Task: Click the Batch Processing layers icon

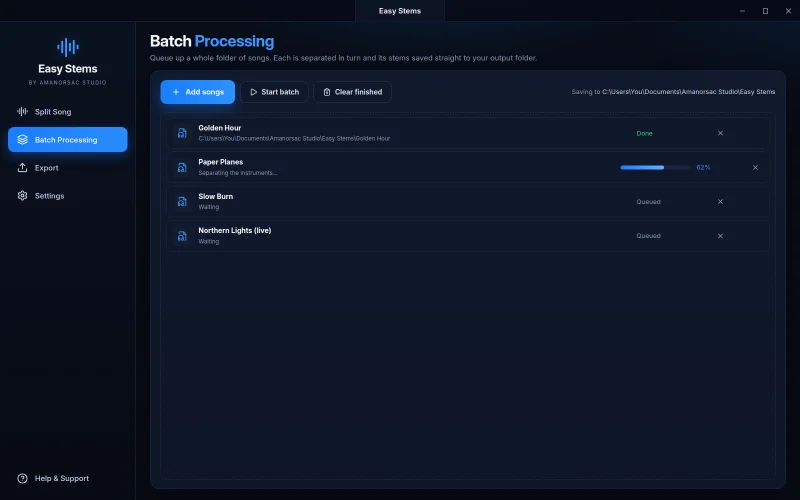Action: click(x=22, y=139)
